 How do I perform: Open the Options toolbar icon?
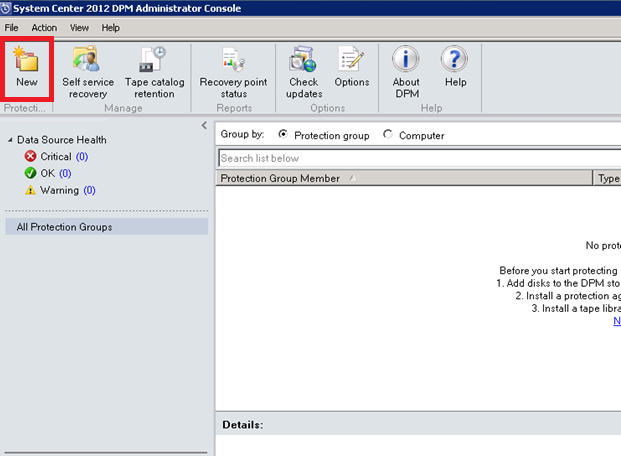coord(351,59)
